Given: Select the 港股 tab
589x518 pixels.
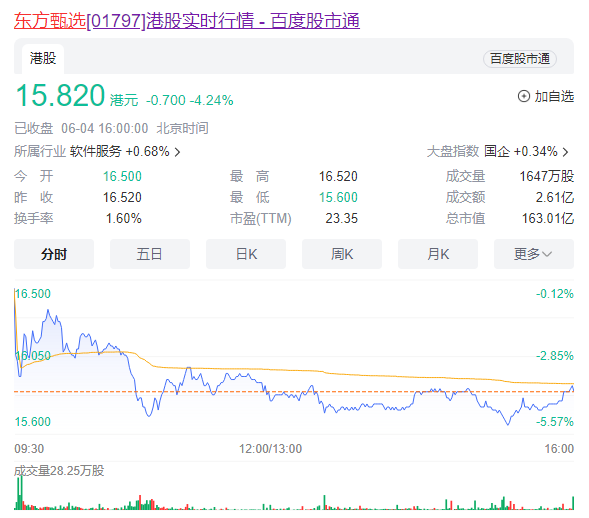Looking at the screenshot, I should tap(43, 59).
